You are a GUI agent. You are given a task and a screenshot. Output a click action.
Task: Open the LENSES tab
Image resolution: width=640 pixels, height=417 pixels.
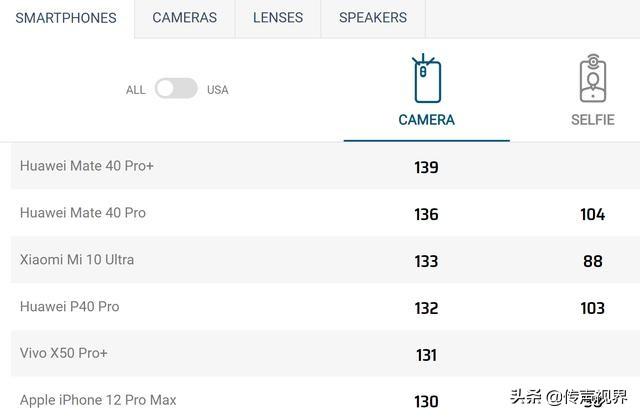click(x=278, y=18)
